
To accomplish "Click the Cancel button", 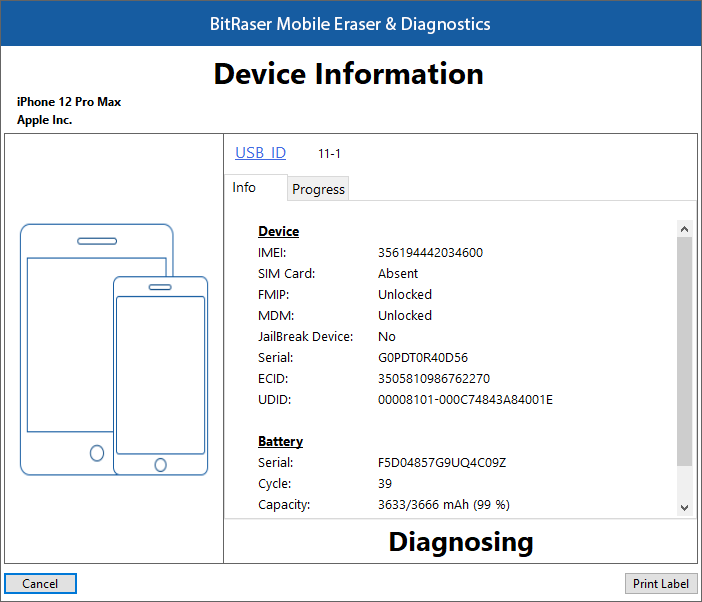I will click(40, 584).
